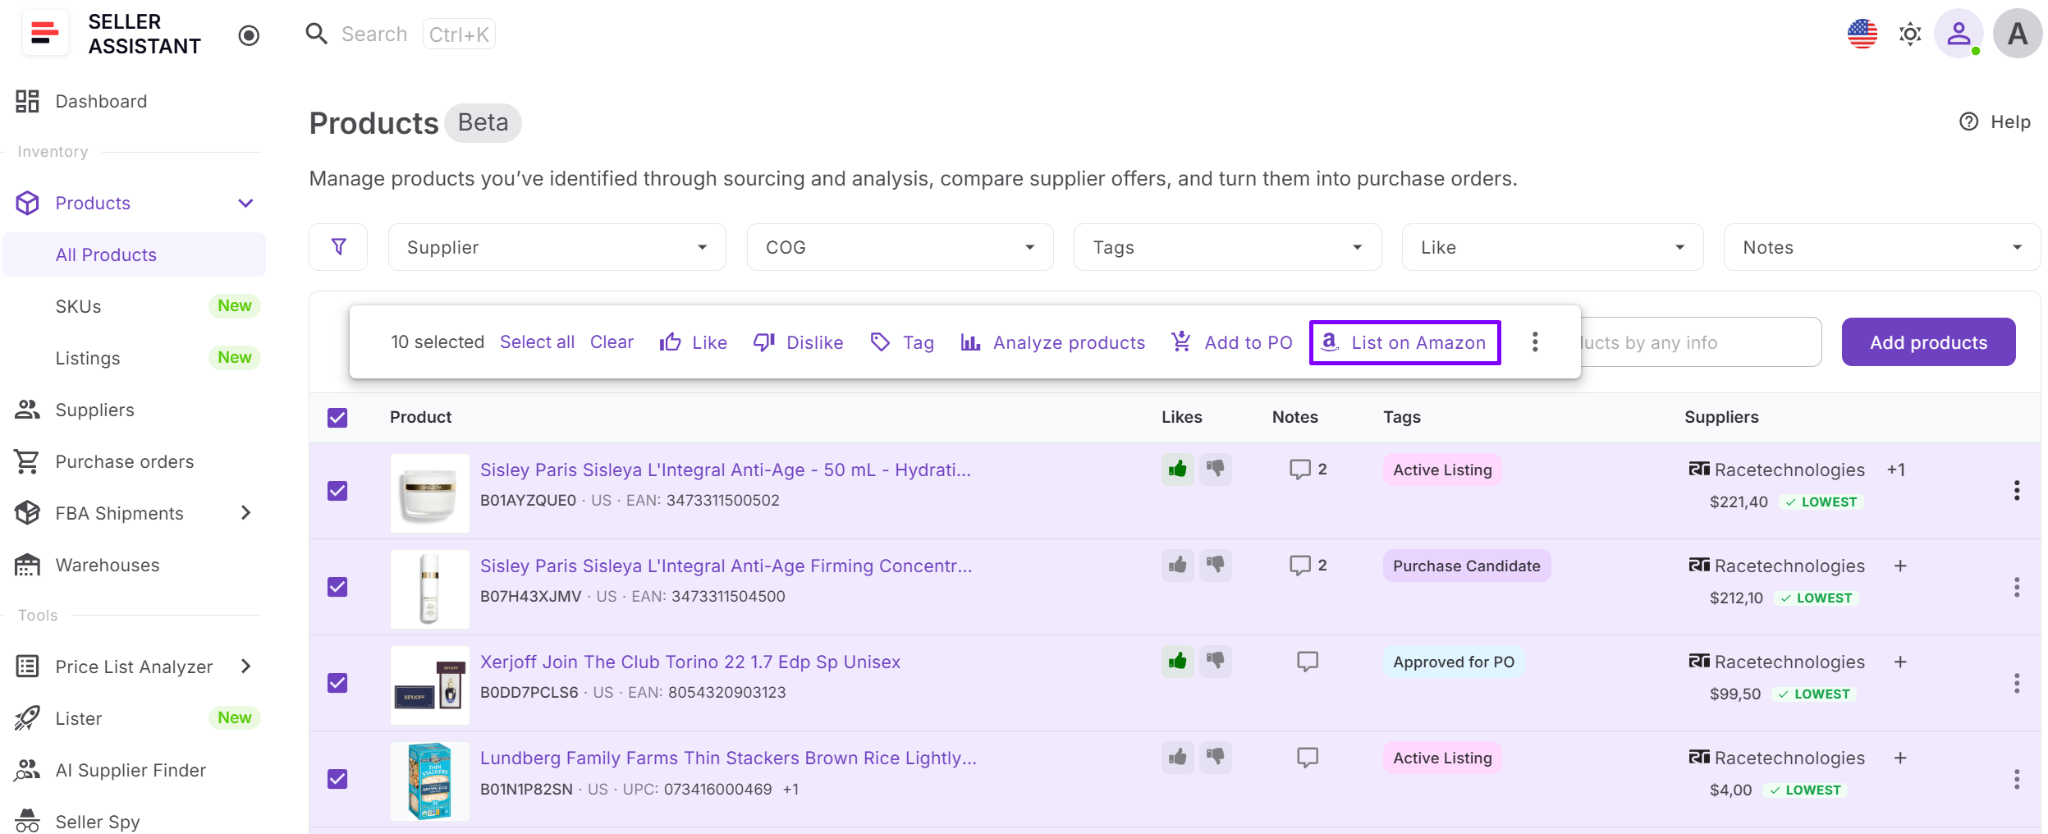
Task: Uncheck the Xerjoff Join The Club row checkbox
Action: [338, 683]
